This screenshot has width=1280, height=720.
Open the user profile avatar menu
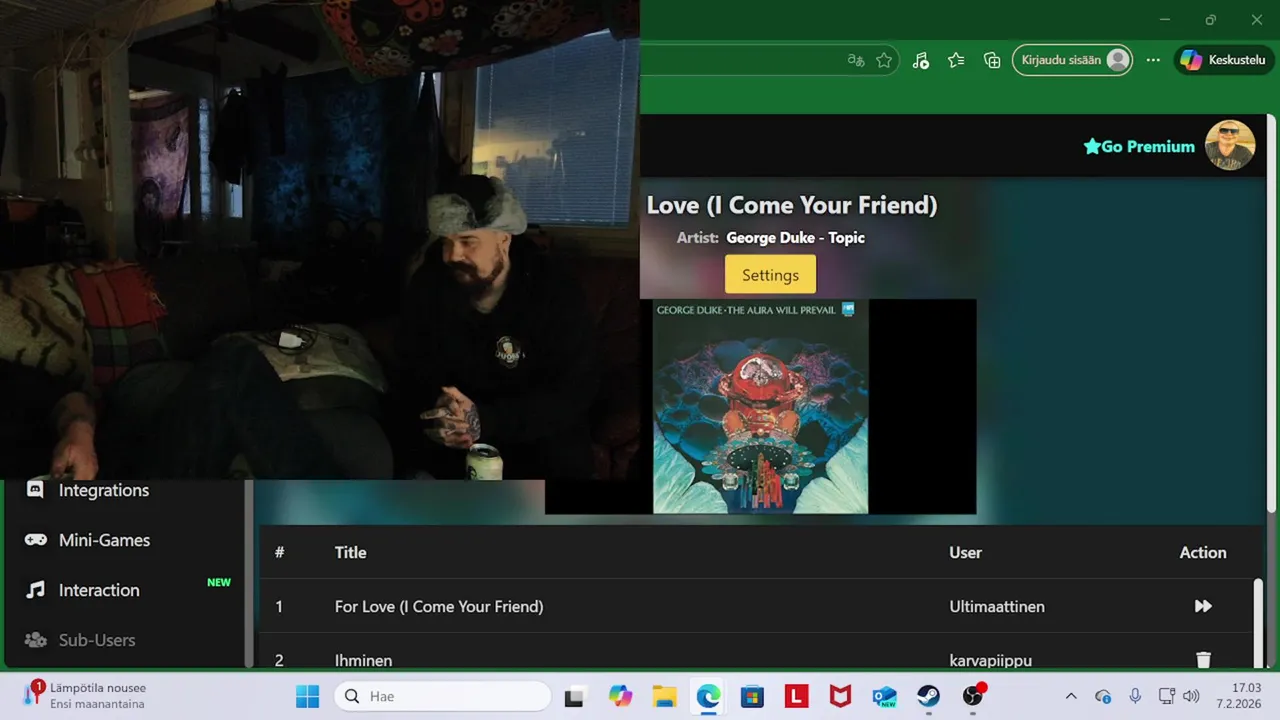pos(1230,145)
